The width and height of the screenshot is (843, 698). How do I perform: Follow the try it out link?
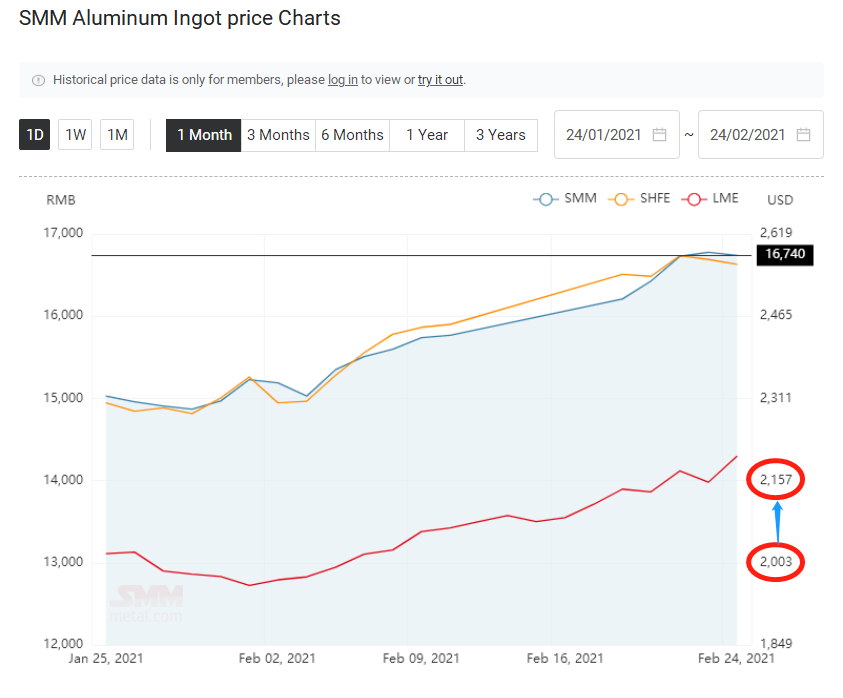coord(440,80)
